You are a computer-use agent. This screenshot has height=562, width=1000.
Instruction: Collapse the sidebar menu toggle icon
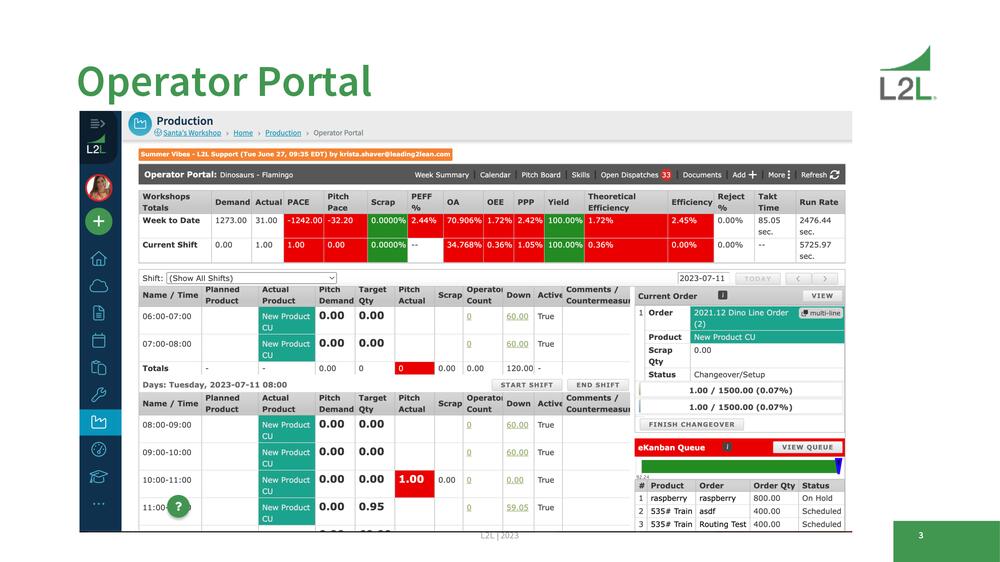tap(98, 123)
